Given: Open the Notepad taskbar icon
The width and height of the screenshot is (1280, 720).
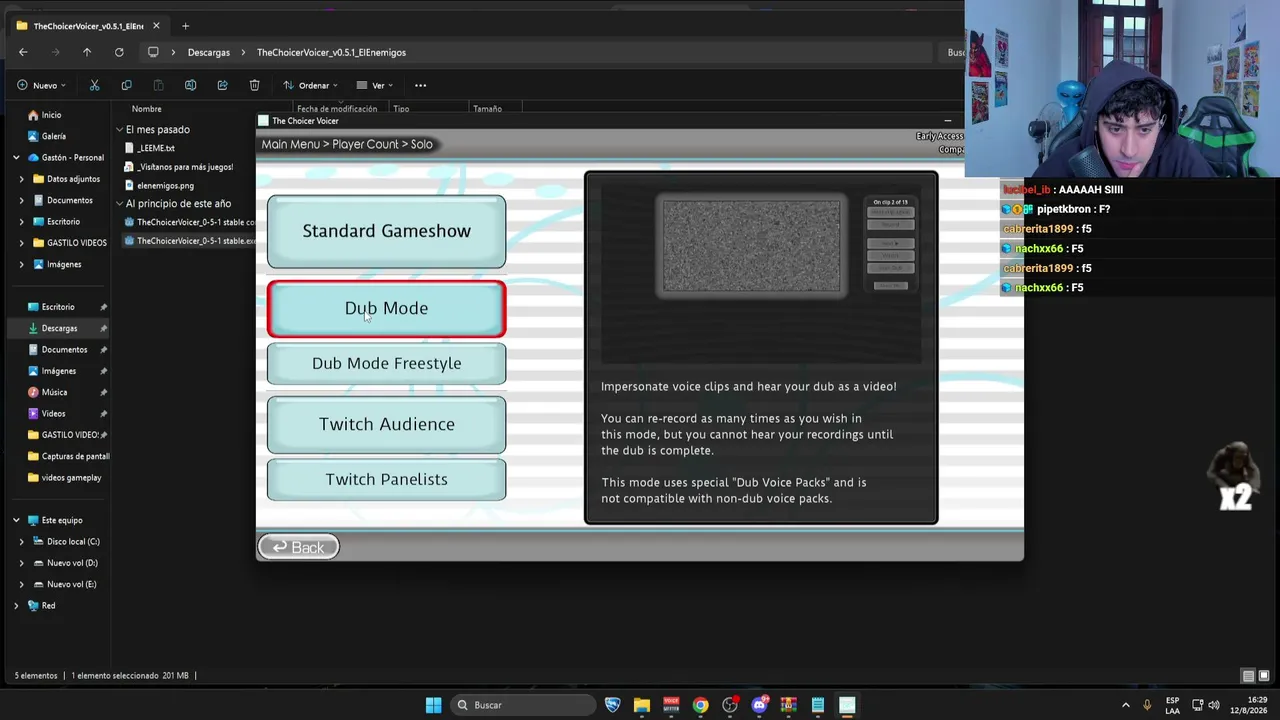Looking at the screenshot, I should tap(818, 705).
